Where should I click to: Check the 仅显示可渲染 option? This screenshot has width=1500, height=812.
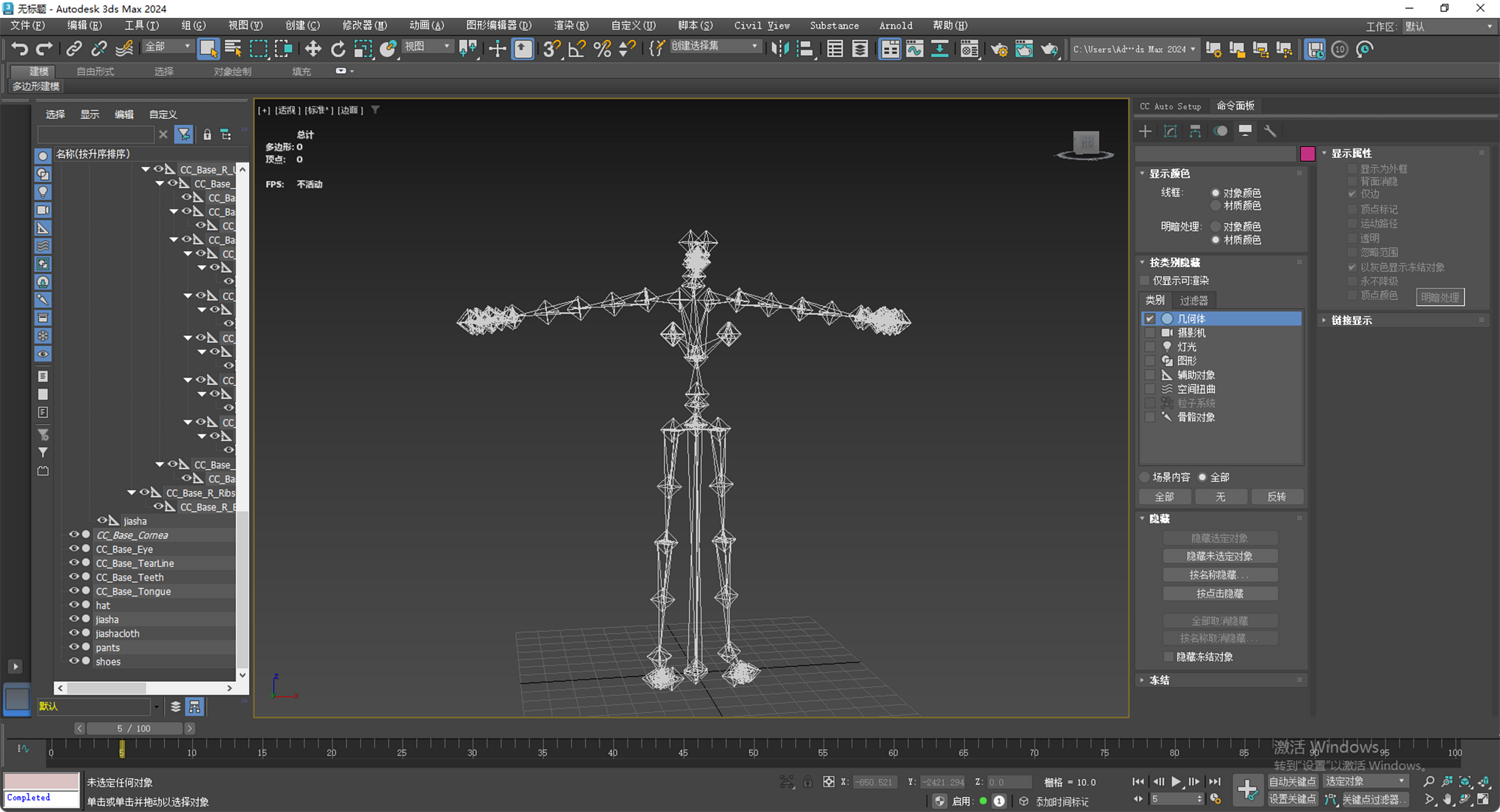click(1146, 281)
